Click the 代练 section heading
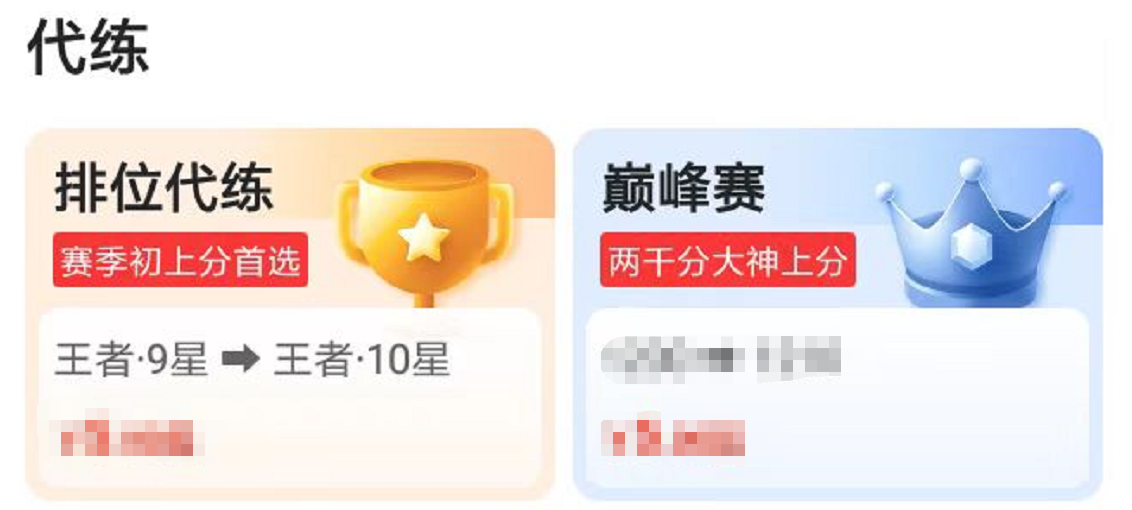1132x510 pixels. pos(88,48)
